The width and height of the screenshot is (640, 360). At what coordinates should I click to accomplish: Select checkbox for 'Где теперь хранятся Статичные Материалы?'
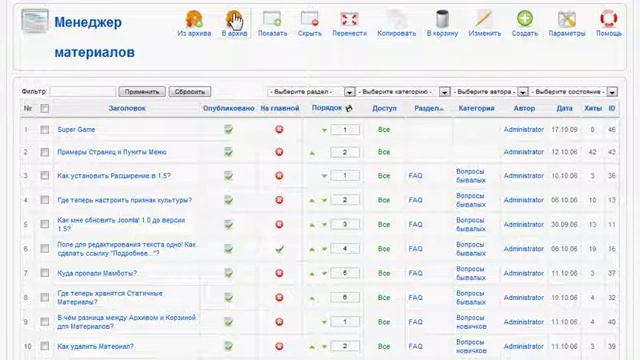(44, 298)
